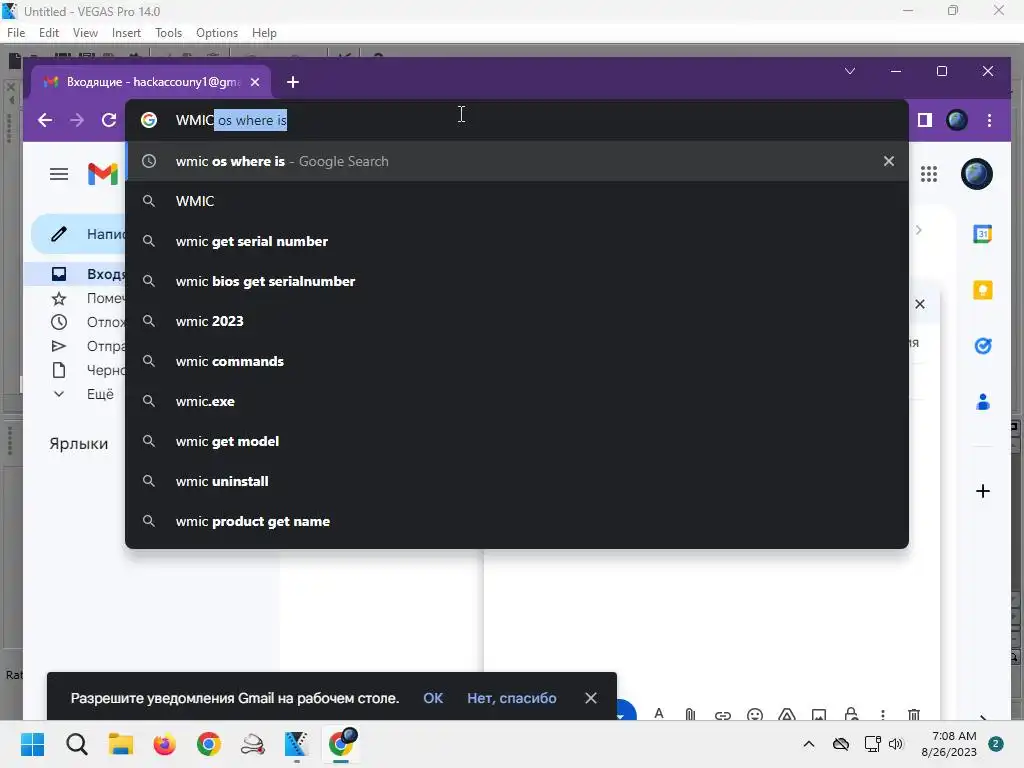This screenshot has width=1024, height=768.
Task: Choose the 'wmic.exe' suggestion
Action: pos(517,402)
